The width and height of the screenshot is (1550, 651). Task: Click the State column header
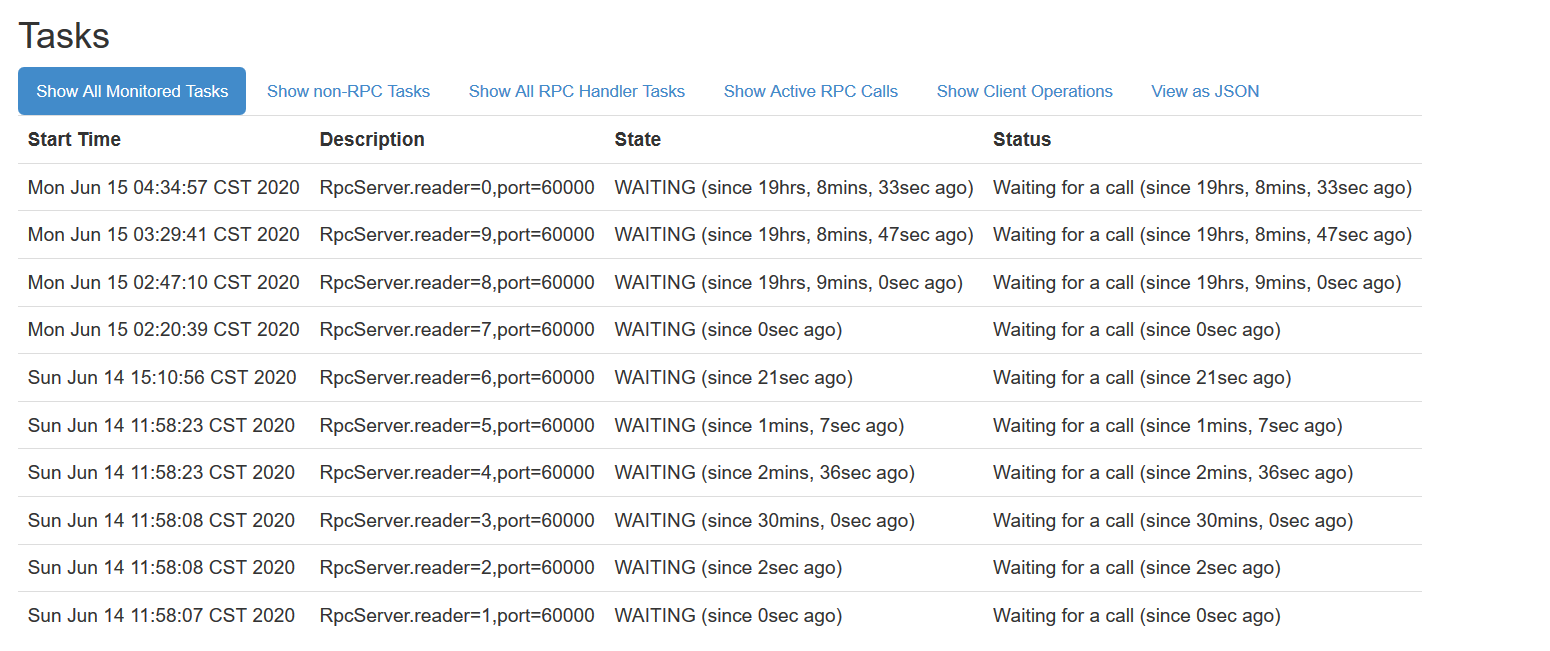(637, 140)
